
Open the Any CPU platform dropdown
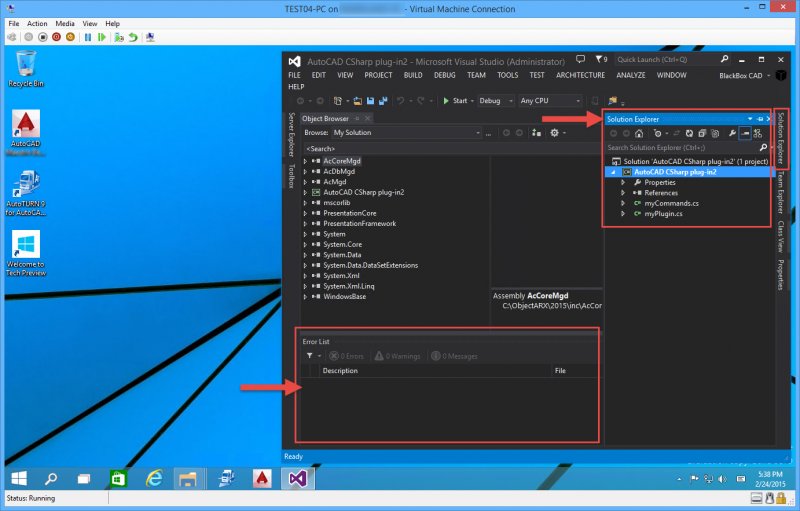[550, 101]
